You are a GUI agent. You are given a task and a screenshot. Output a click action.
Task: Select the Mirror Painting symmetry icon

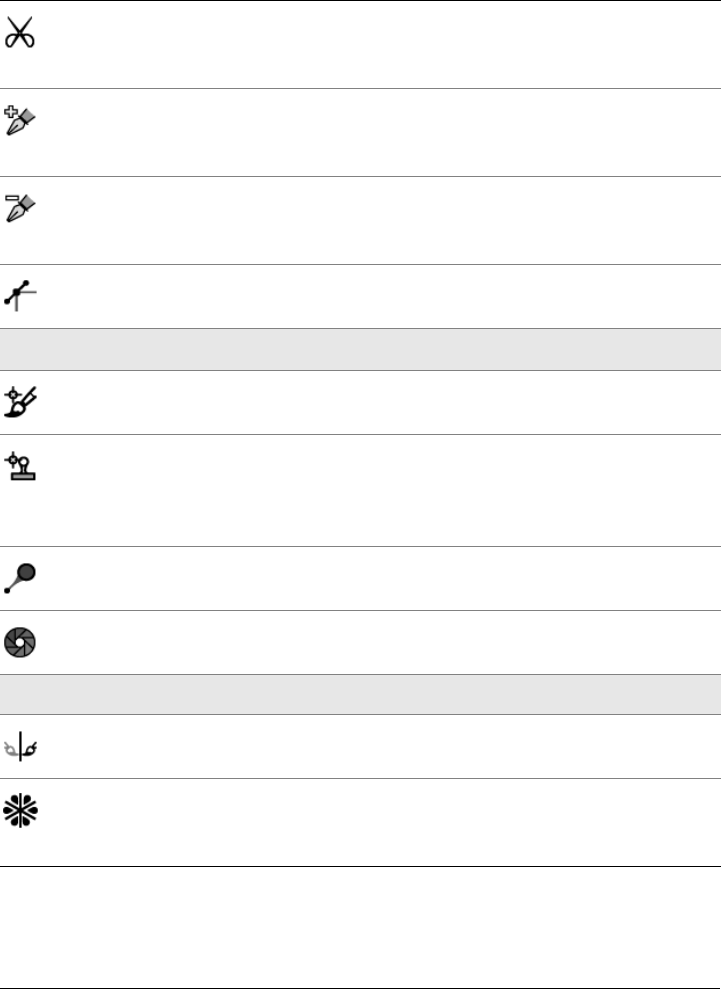tap(20, 747)
